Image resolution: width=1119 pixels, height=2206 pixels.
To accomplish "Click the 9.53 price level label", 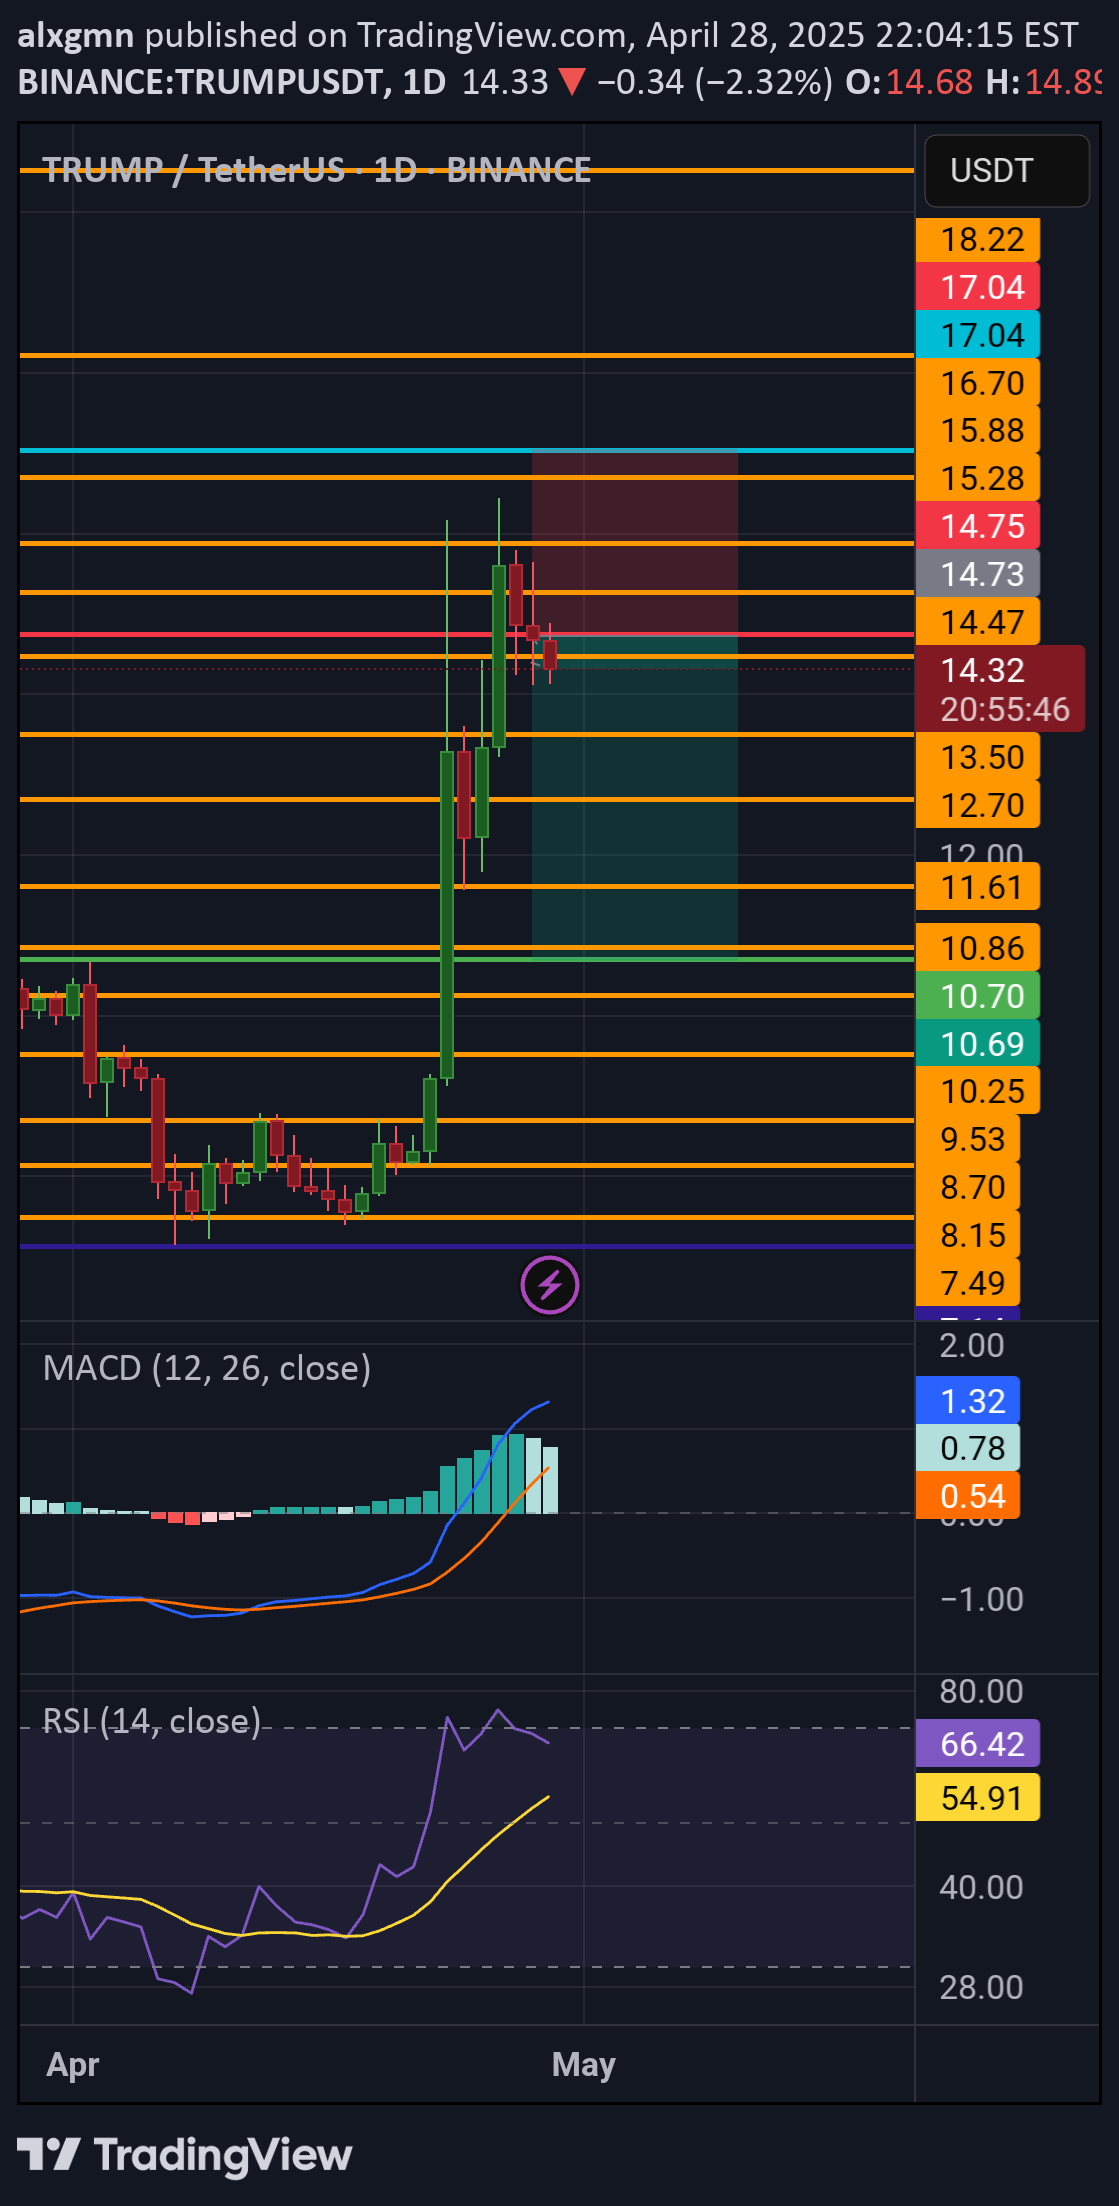I will 968,1139.
